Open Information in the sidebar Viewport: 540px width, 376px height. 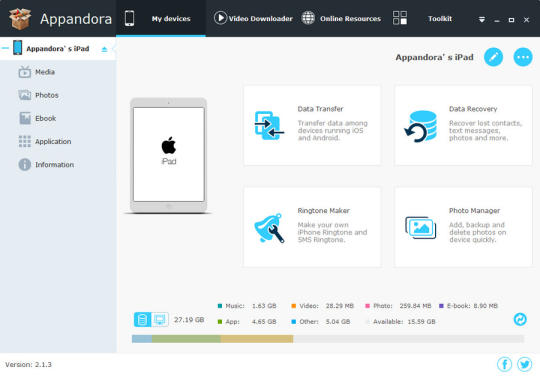click(x=58, y=165)
